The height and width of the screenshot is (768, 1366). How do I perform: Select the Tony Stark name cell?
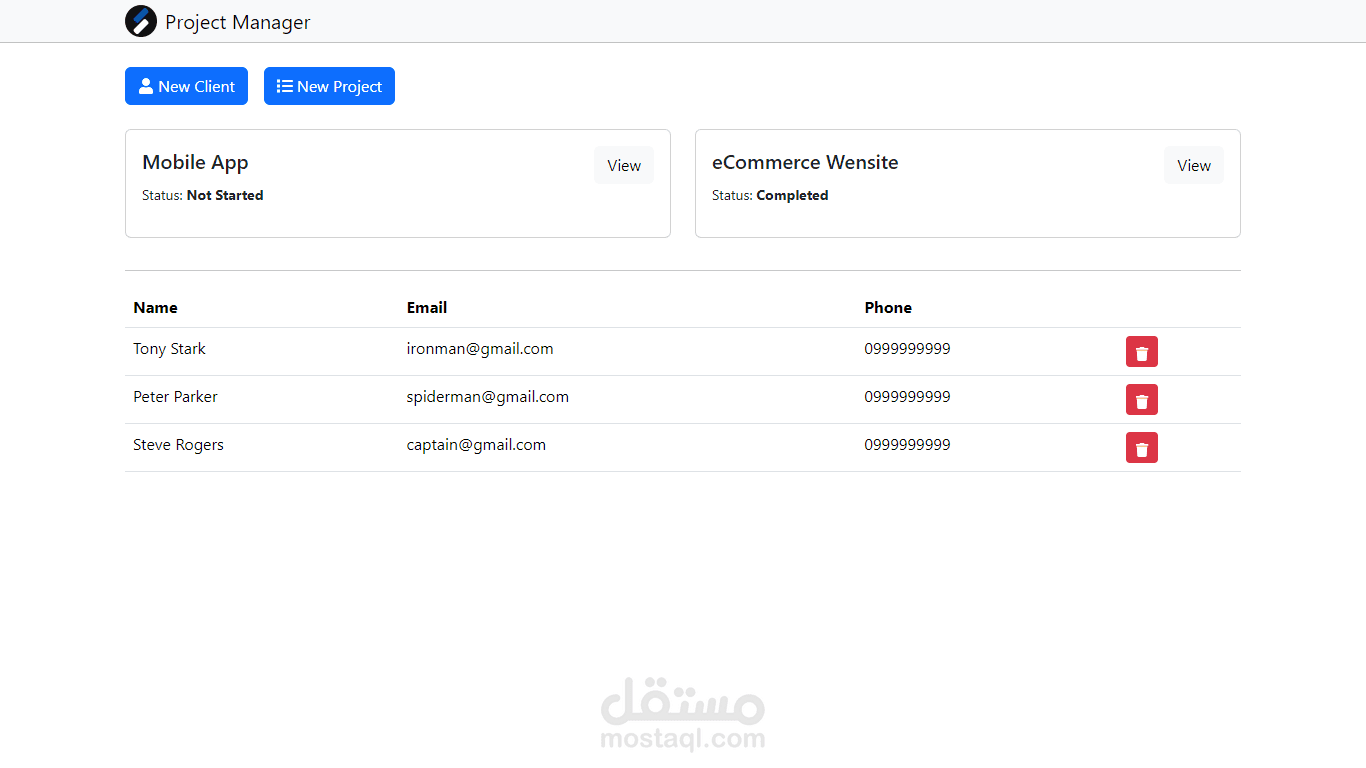(169, 349)
